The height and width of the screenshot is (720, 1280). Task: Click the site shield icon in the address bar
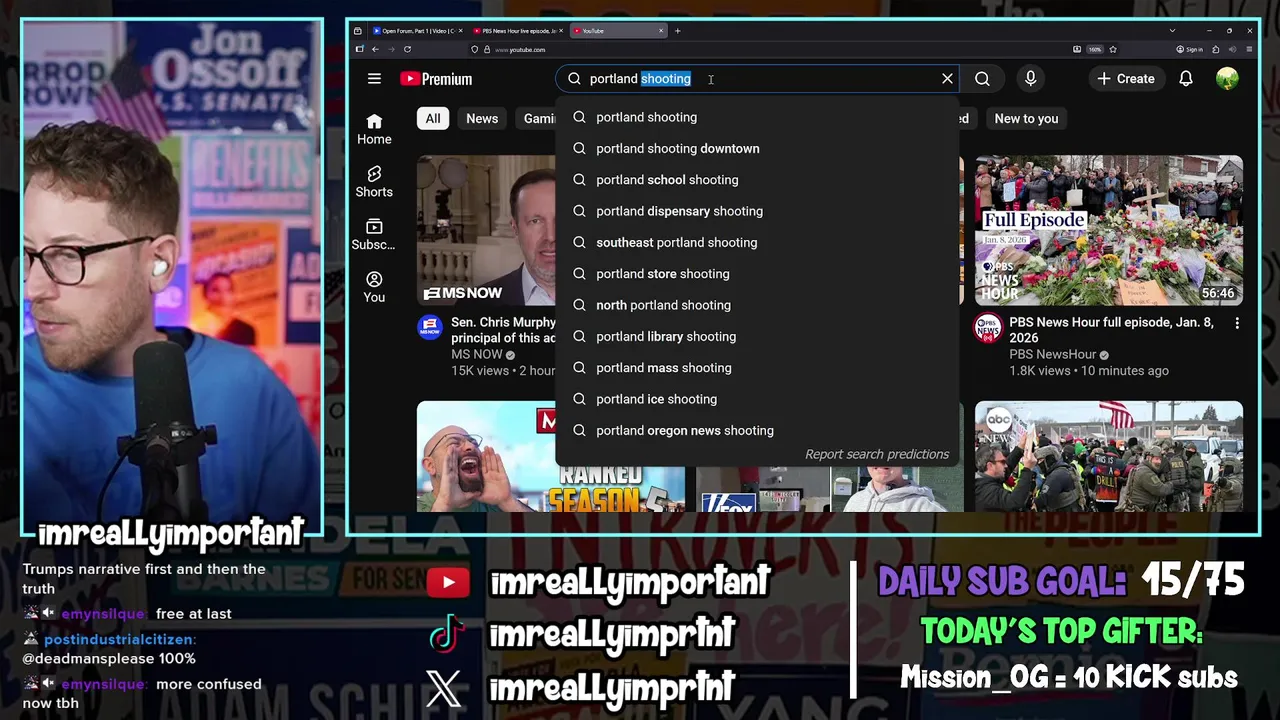coord(474,49)
